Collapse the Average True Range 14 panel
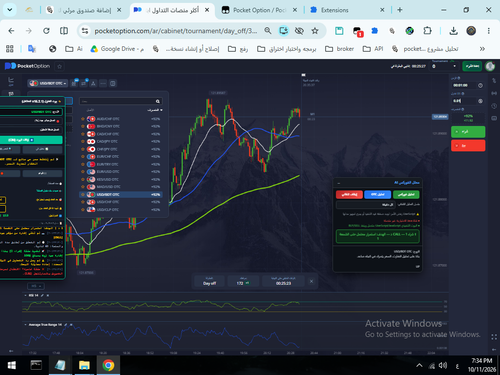 (x=26, y=325)
